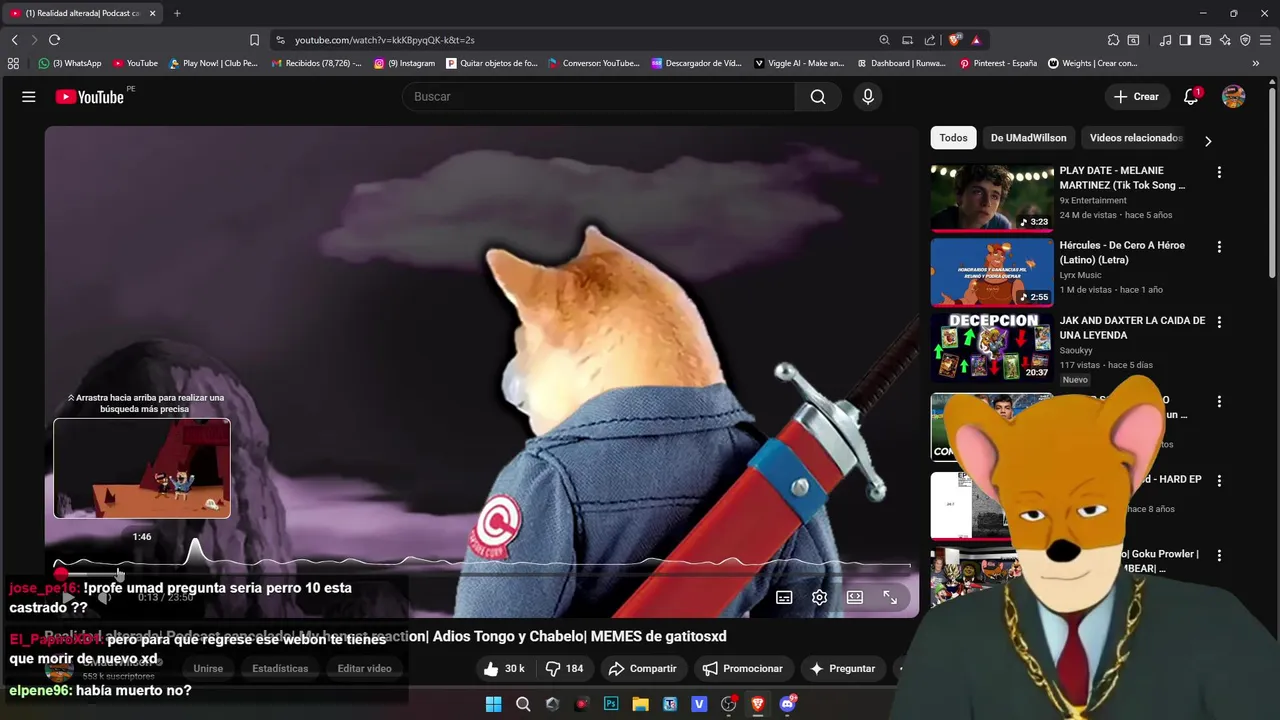Click the Compartir button

(x=643, y=669)
